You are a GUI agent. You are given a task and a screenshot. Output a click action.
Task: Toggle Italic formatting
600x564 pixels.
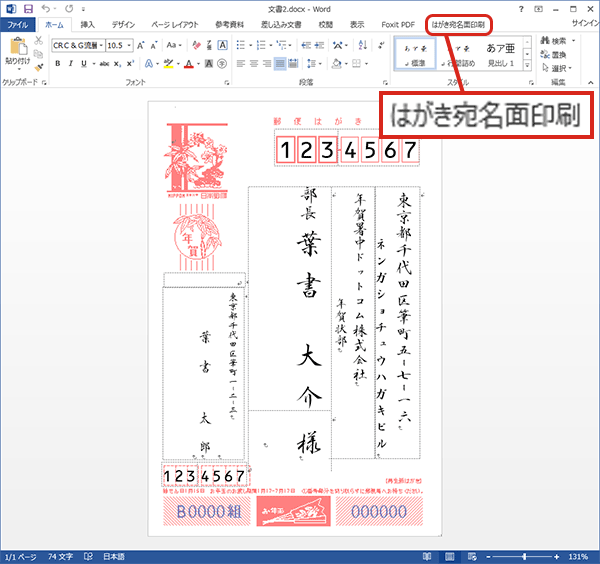click(70, 64)
